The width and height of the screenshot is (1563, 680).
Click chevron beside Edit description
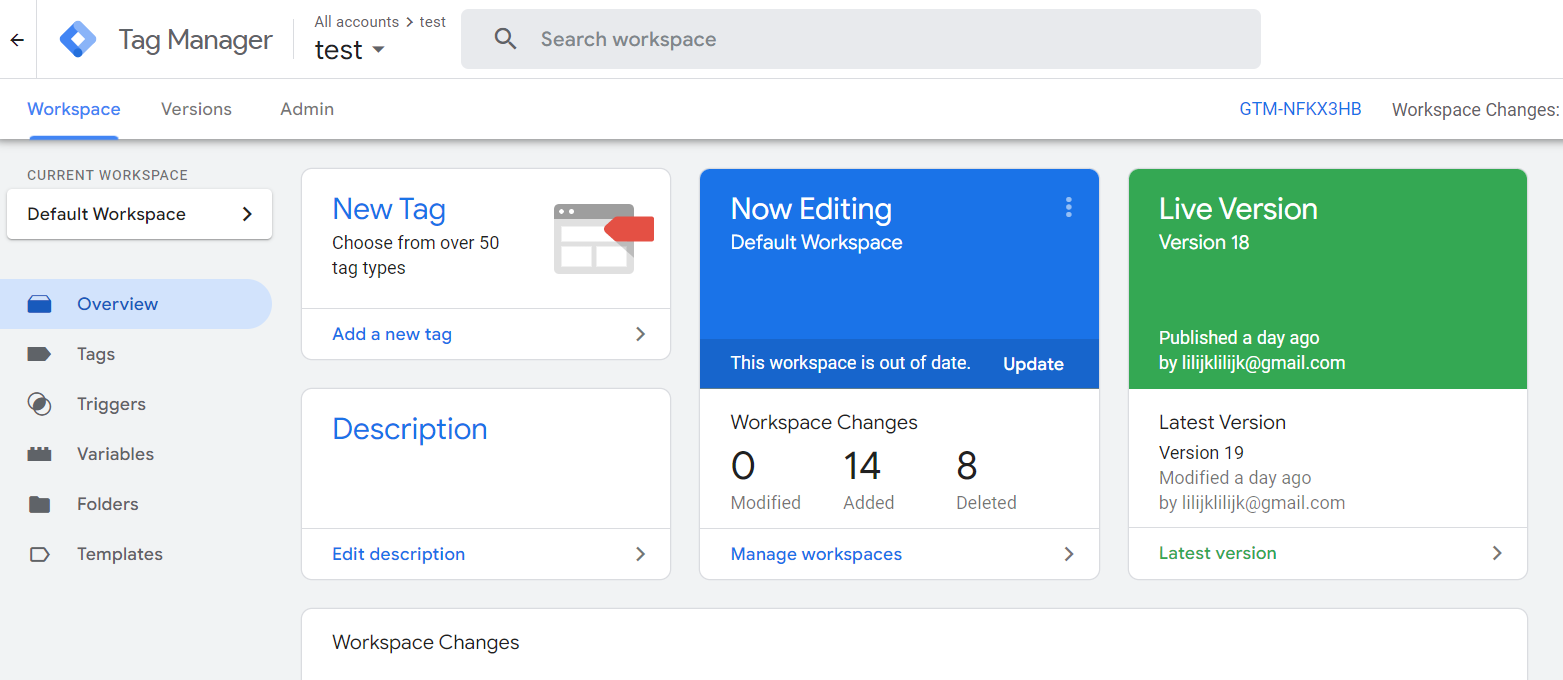641,554
